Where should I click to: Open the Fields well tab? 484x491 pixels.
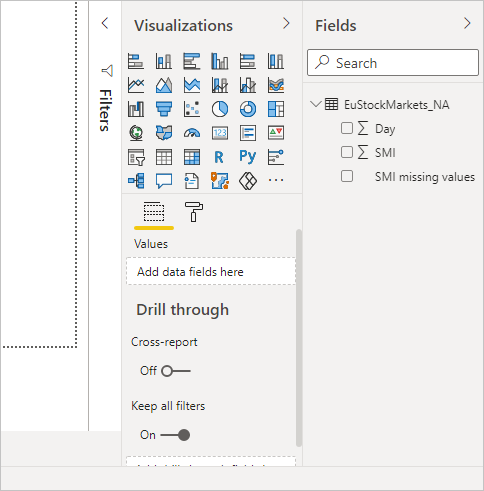tap(154, 212)
